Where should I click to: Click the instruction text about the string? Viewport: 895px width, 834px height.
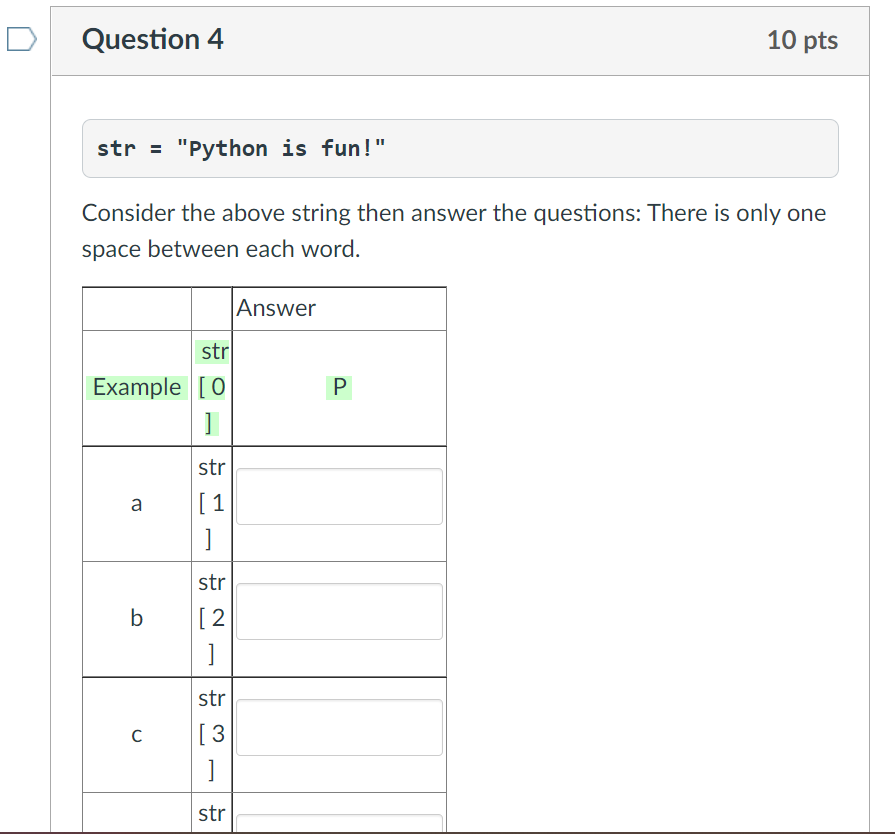coord(454,231)
